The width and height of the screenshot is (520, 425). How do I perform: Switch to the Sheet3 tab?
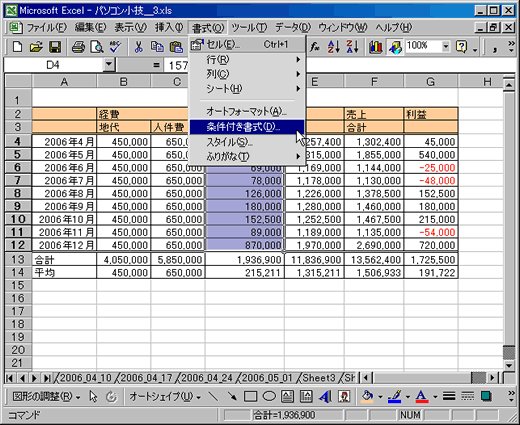[319, 378]
